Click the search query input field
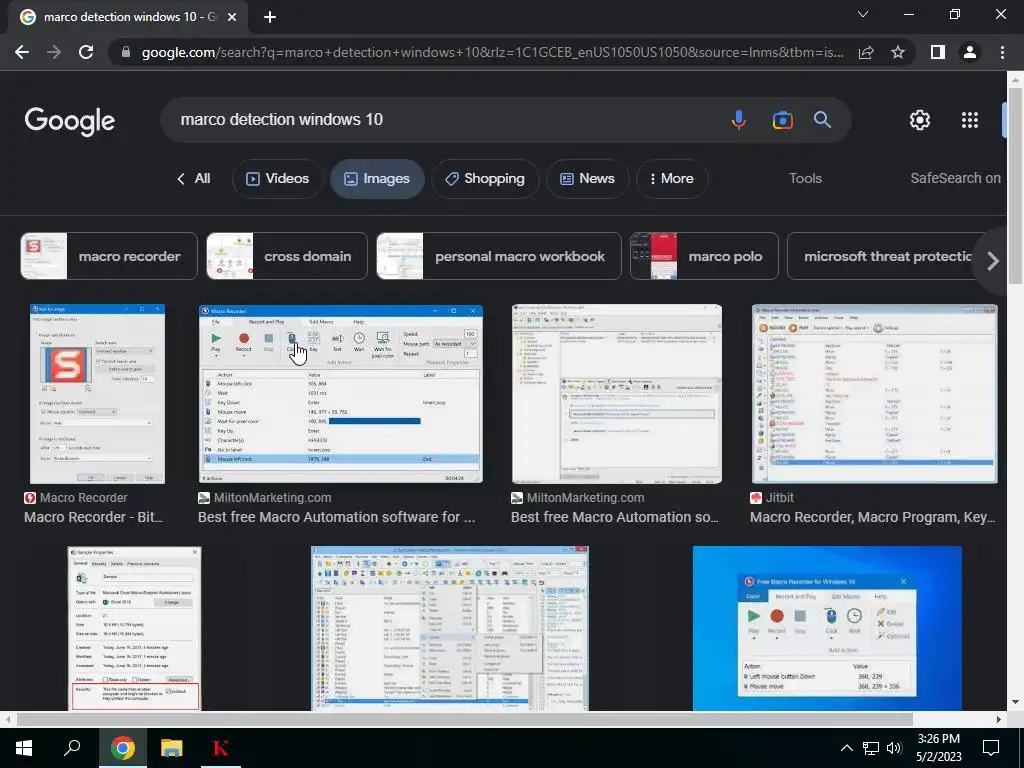 444,120
